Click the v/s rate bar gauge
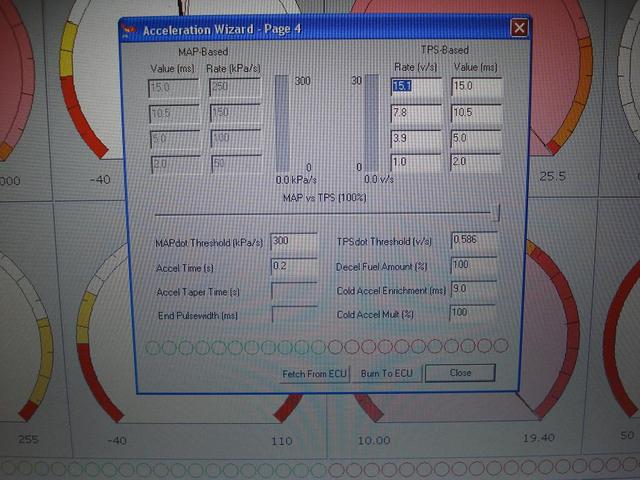 pos(371,122)
